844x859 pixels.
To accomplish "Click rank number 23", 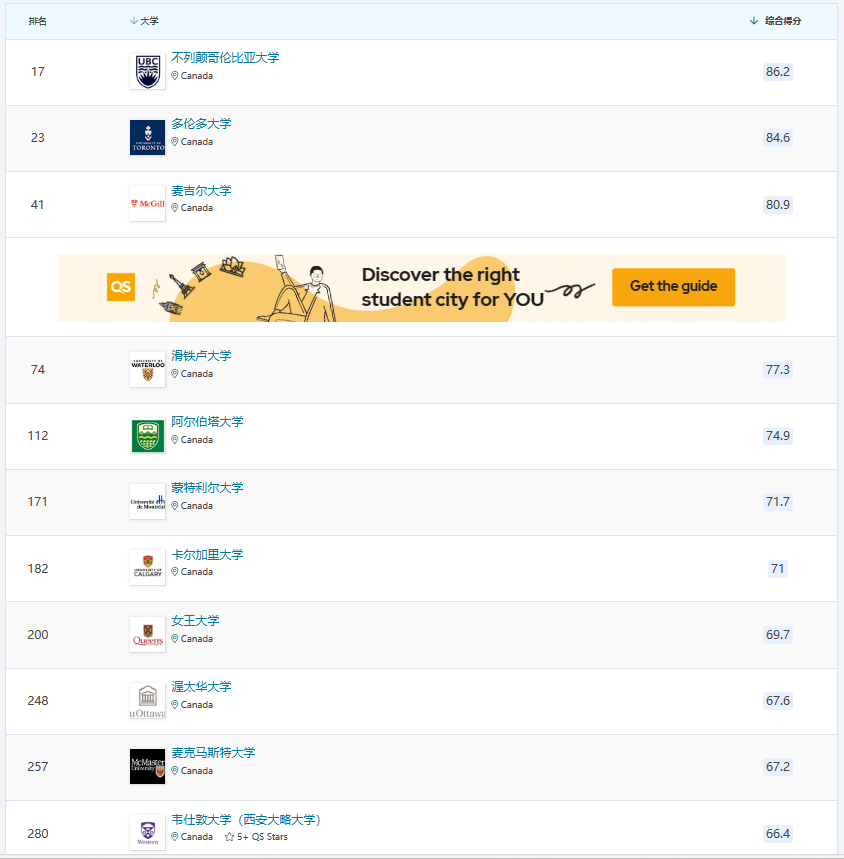I will (x=38, y=138).
